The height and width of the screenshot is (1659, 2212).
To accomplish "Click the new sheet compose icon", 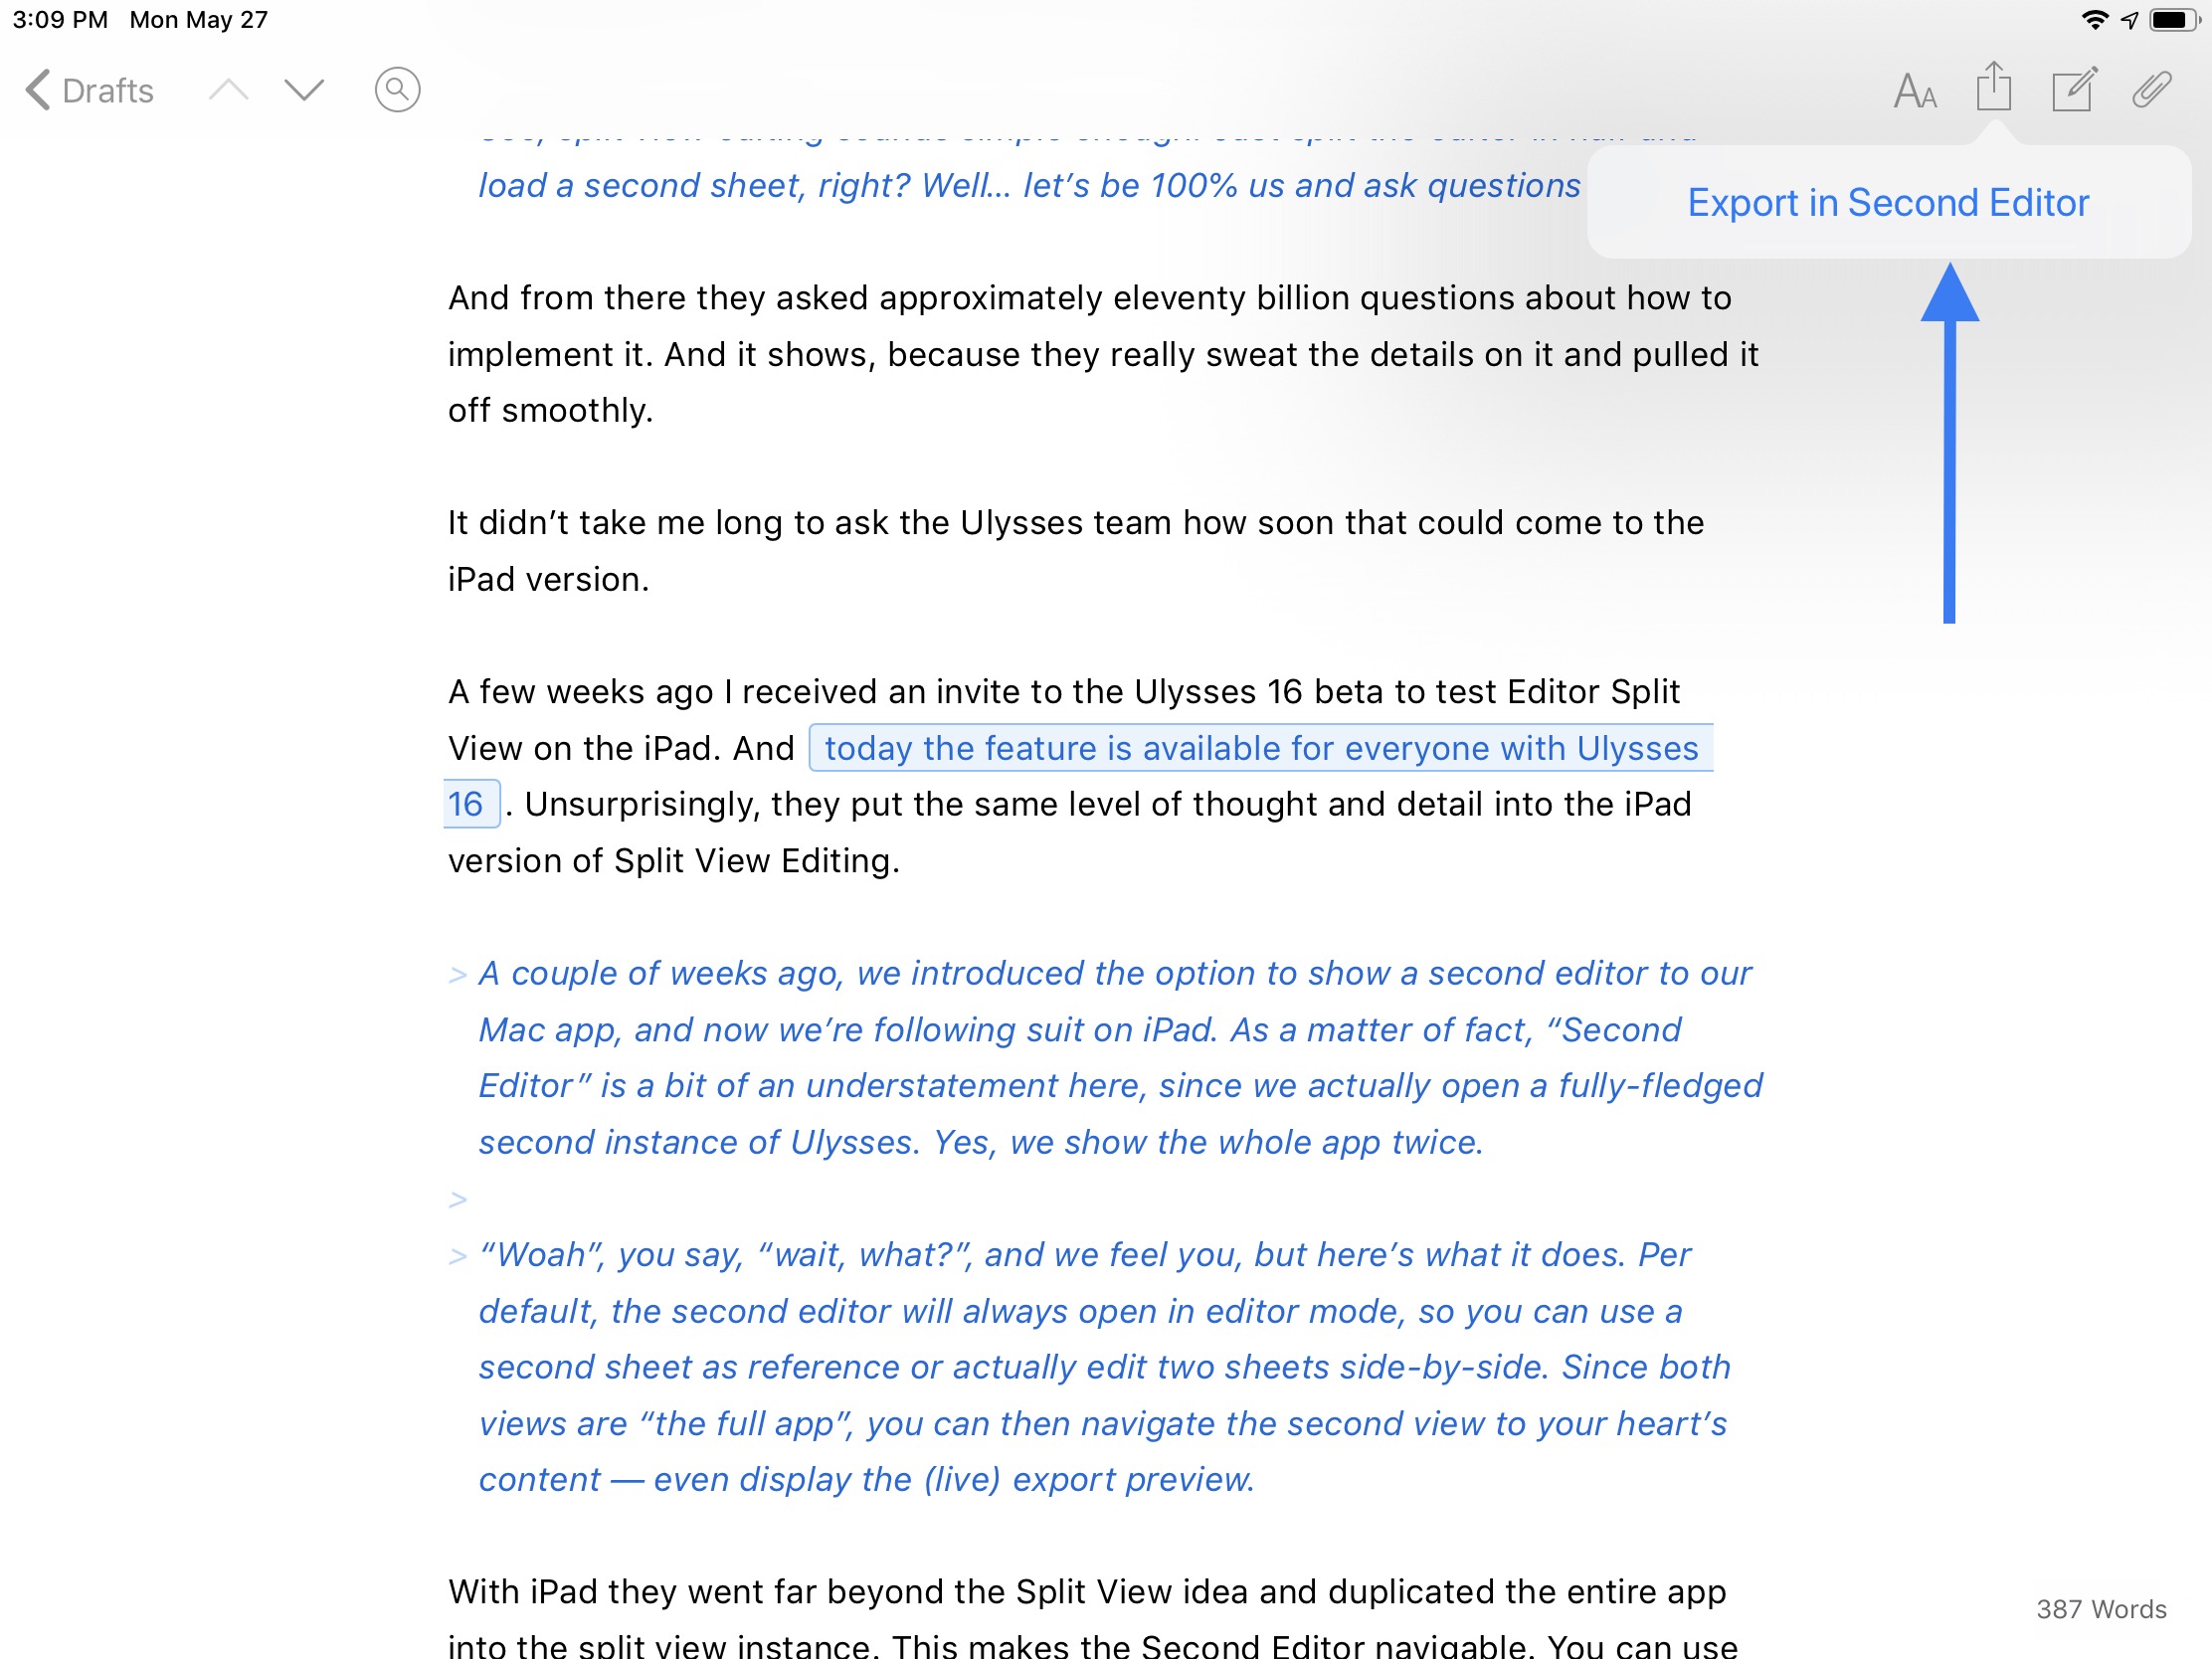I will [x=2076, y=91].
